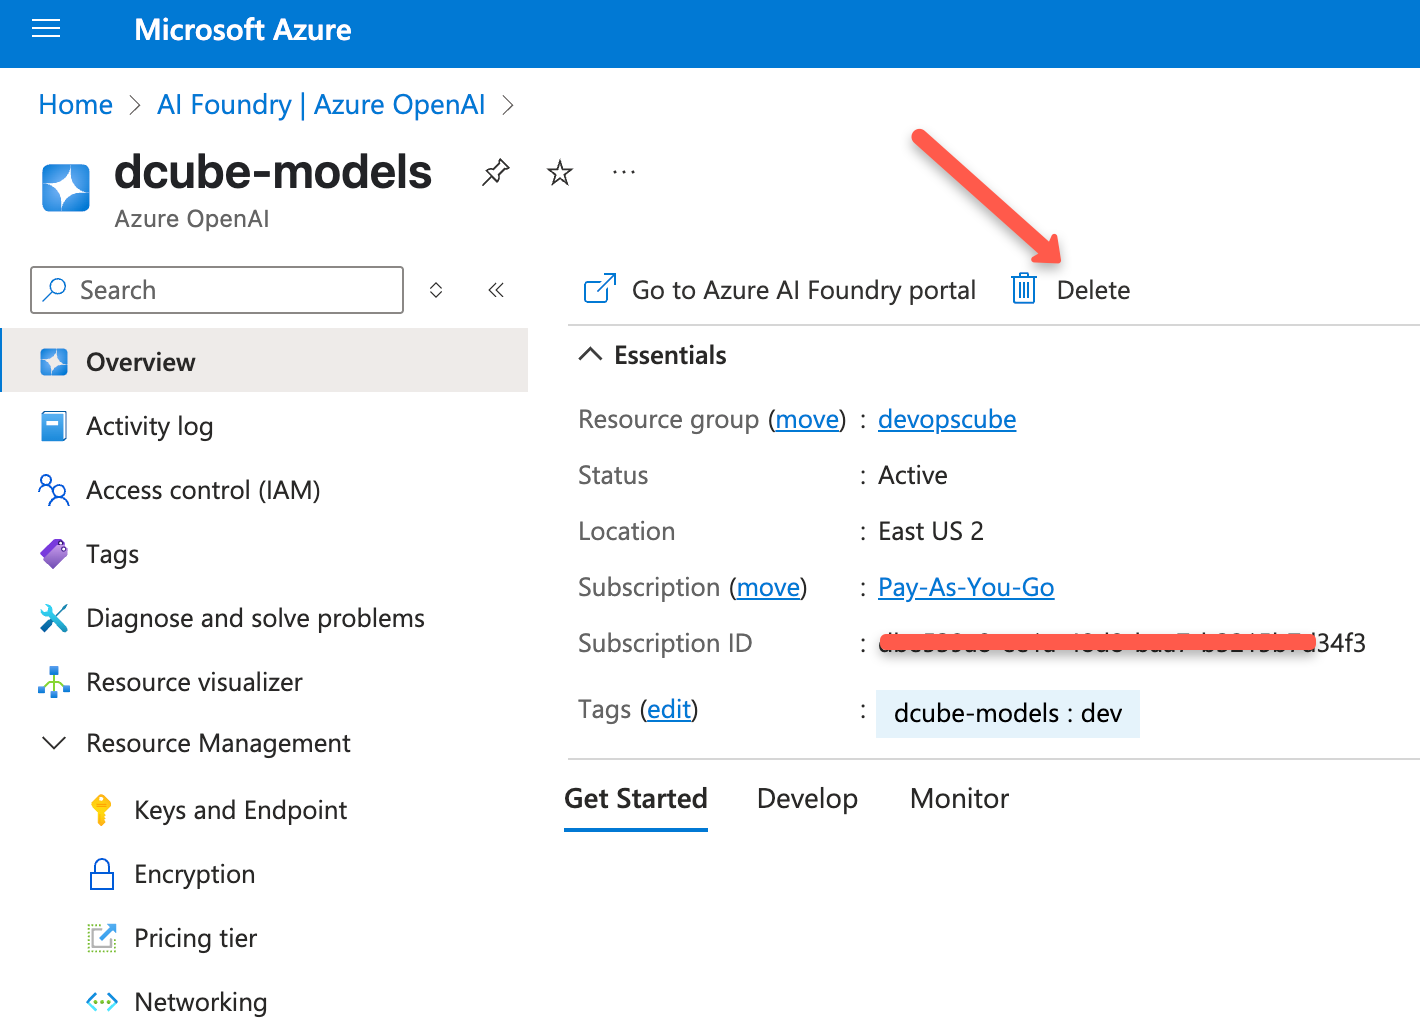Open Resource visualizer

pyautogui.click(x=194, y=682)
